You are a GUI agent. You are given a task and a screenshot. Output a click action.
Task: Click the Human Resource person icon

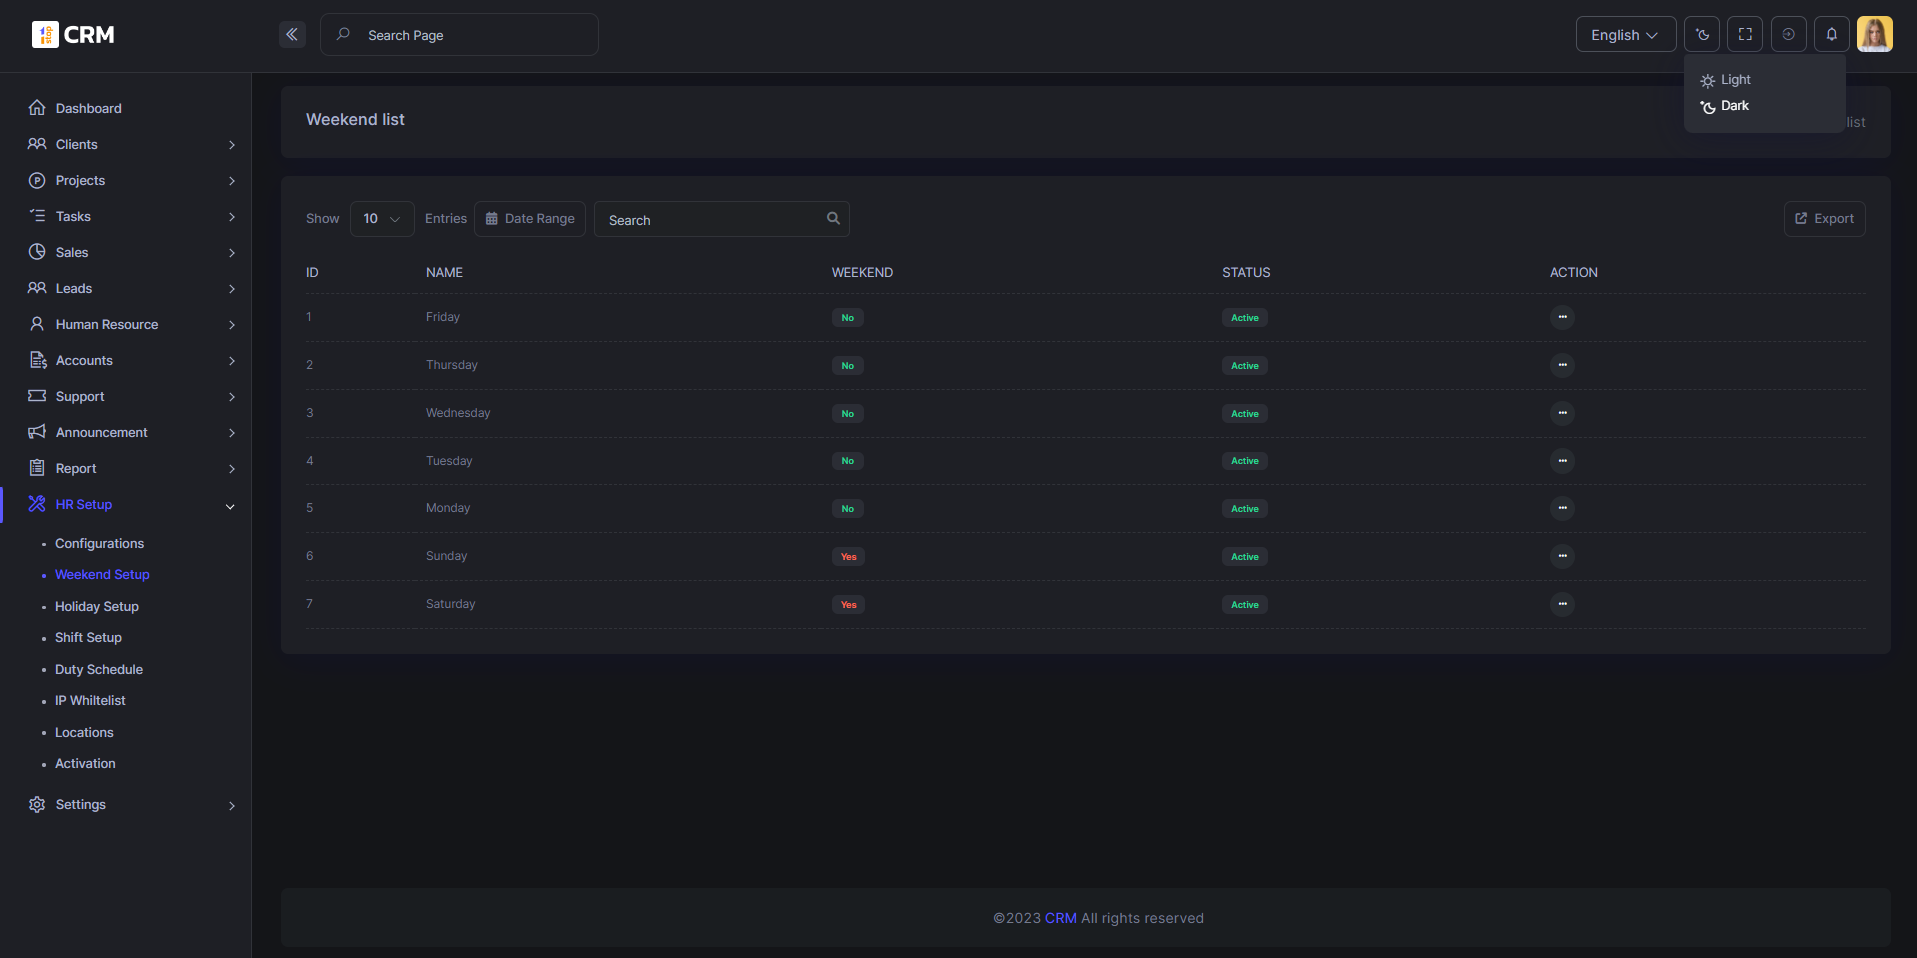pos(37,324)
